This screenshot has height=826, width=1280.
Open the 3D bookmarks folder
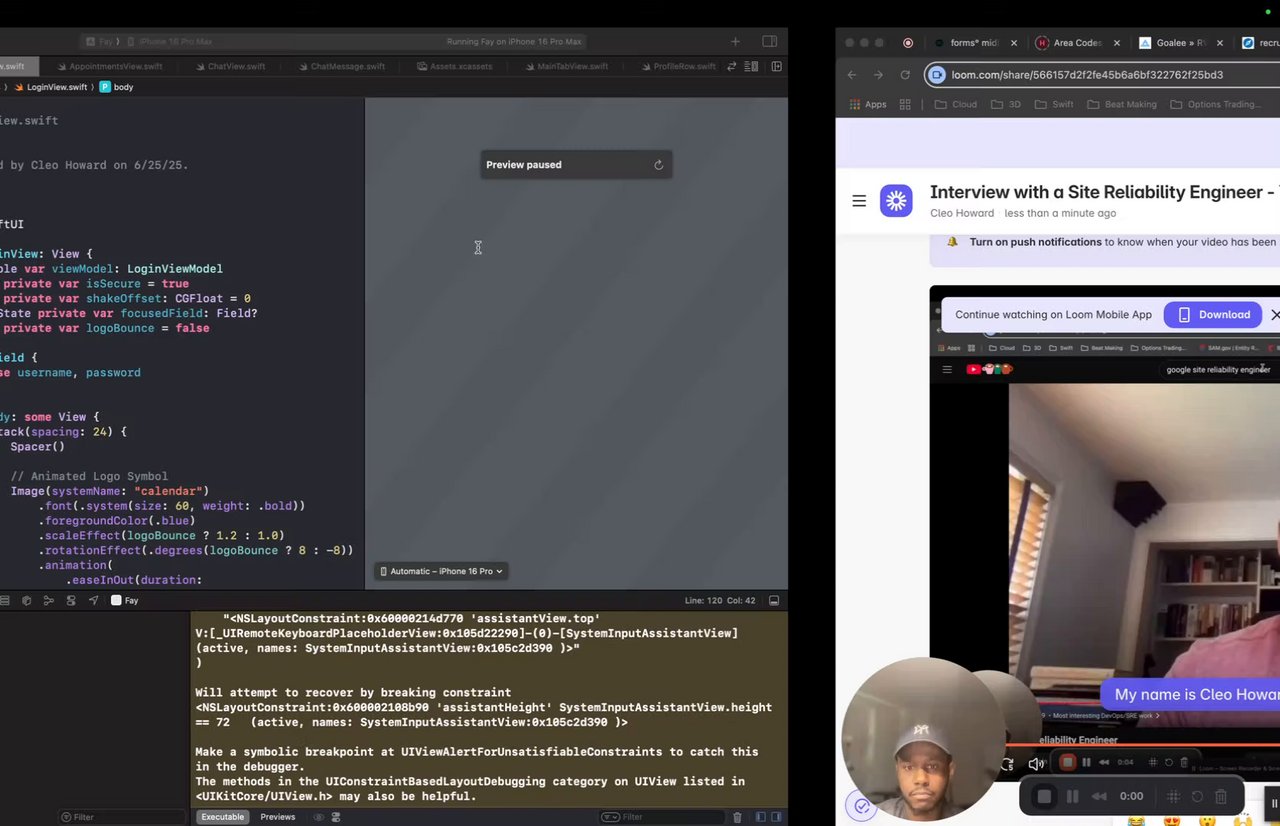click(x=1006, y=104)
